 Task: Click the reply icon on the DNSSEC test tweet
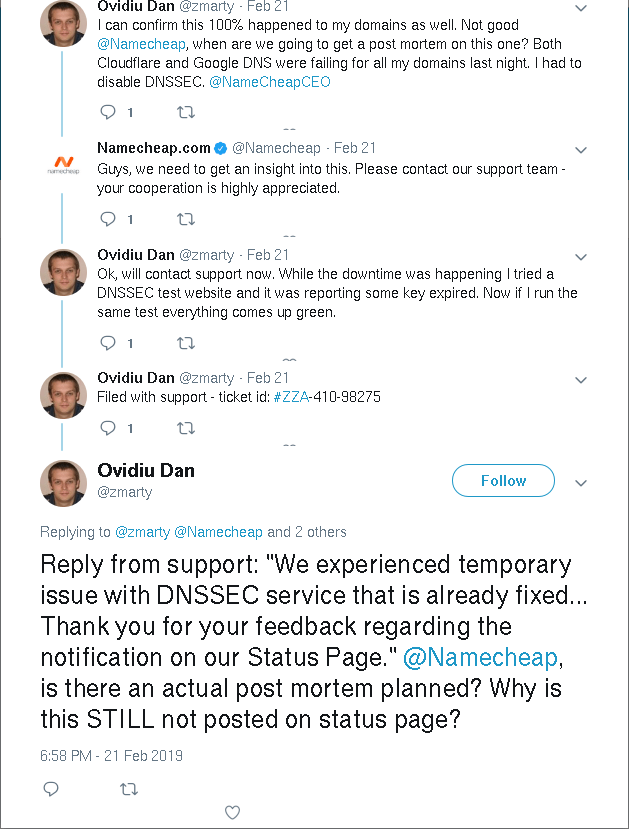(107, 341)
